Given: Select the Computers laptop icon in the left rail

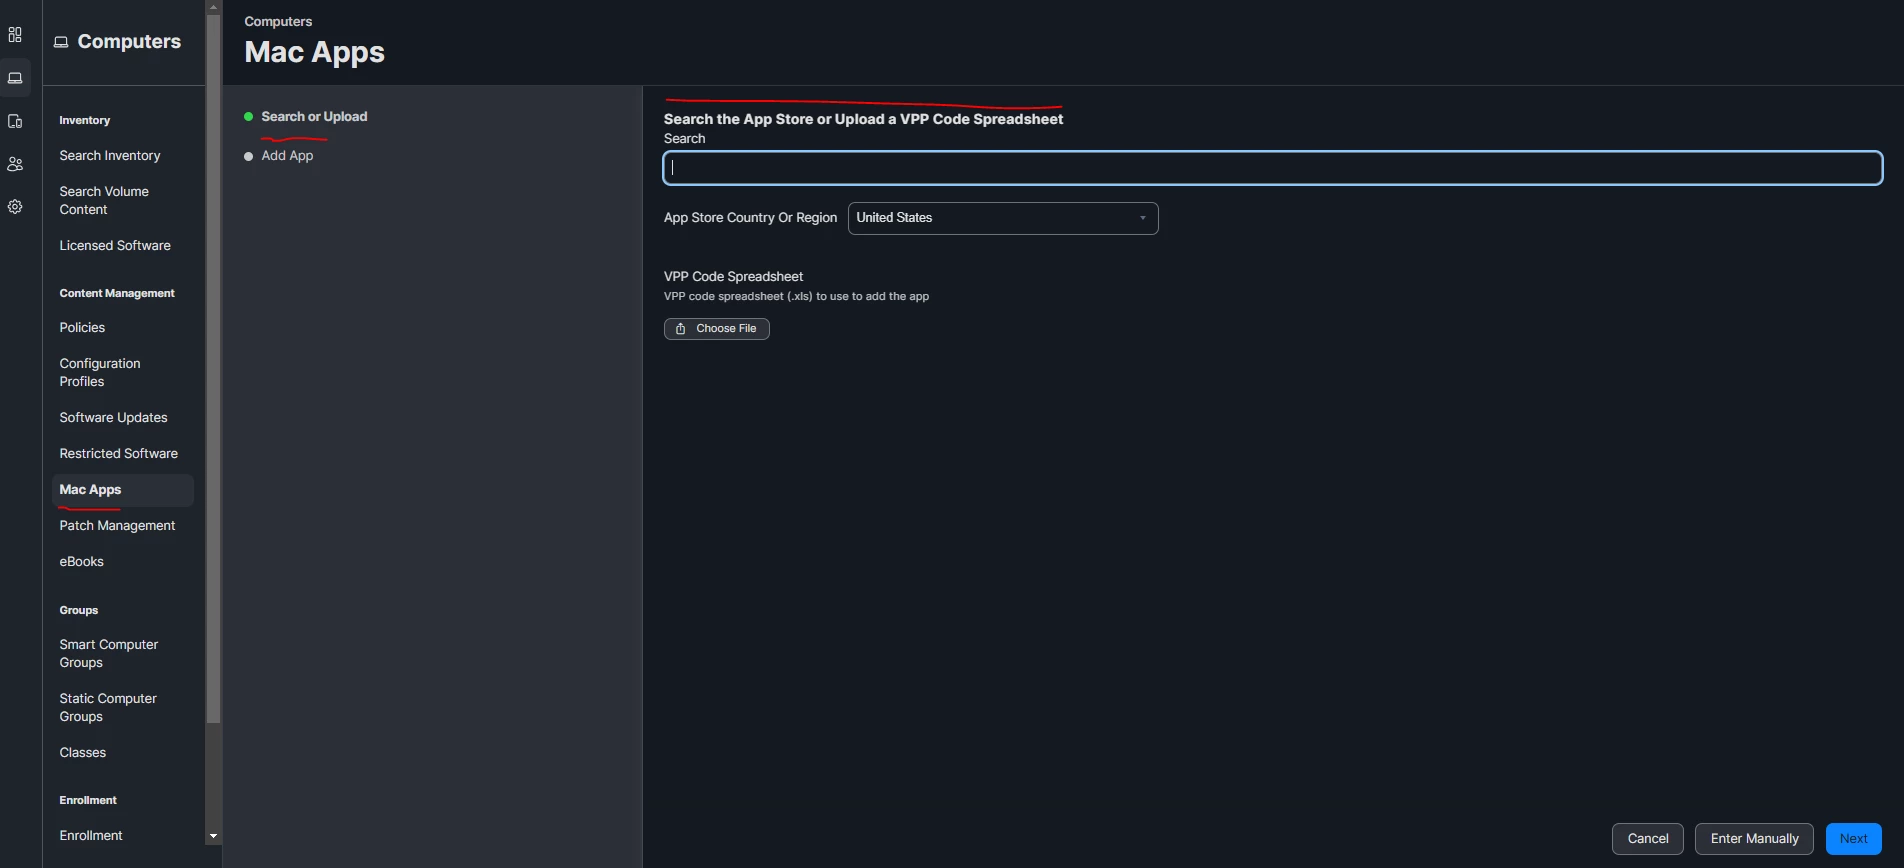Looking at the screenshot, I should (15, 78).
